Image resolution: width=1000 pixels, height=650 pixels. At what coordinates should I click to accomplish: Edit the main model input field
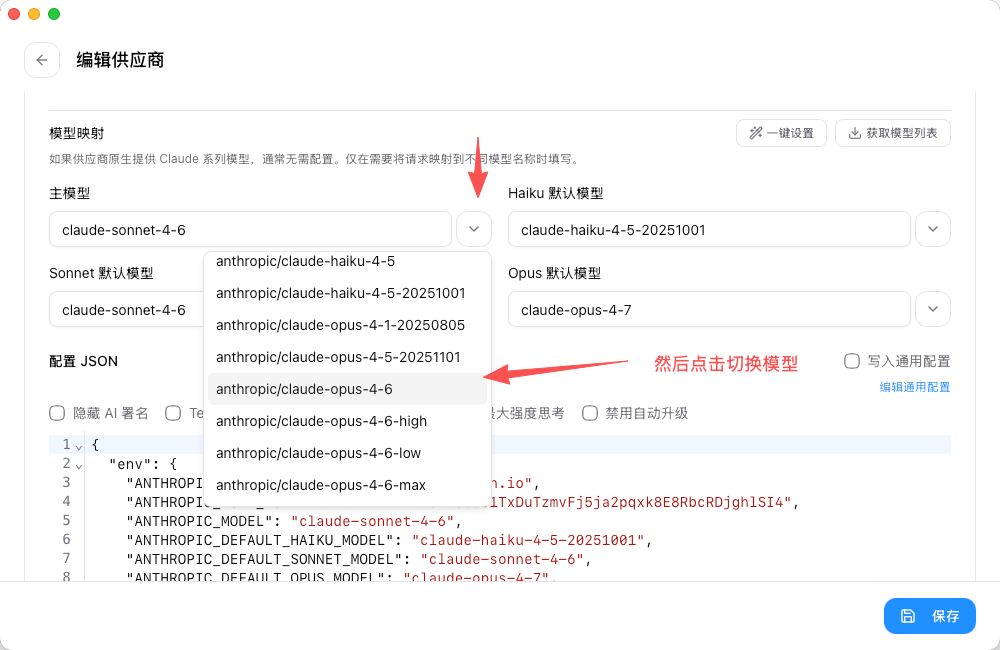pyautogui.click(x=251, y=230)
